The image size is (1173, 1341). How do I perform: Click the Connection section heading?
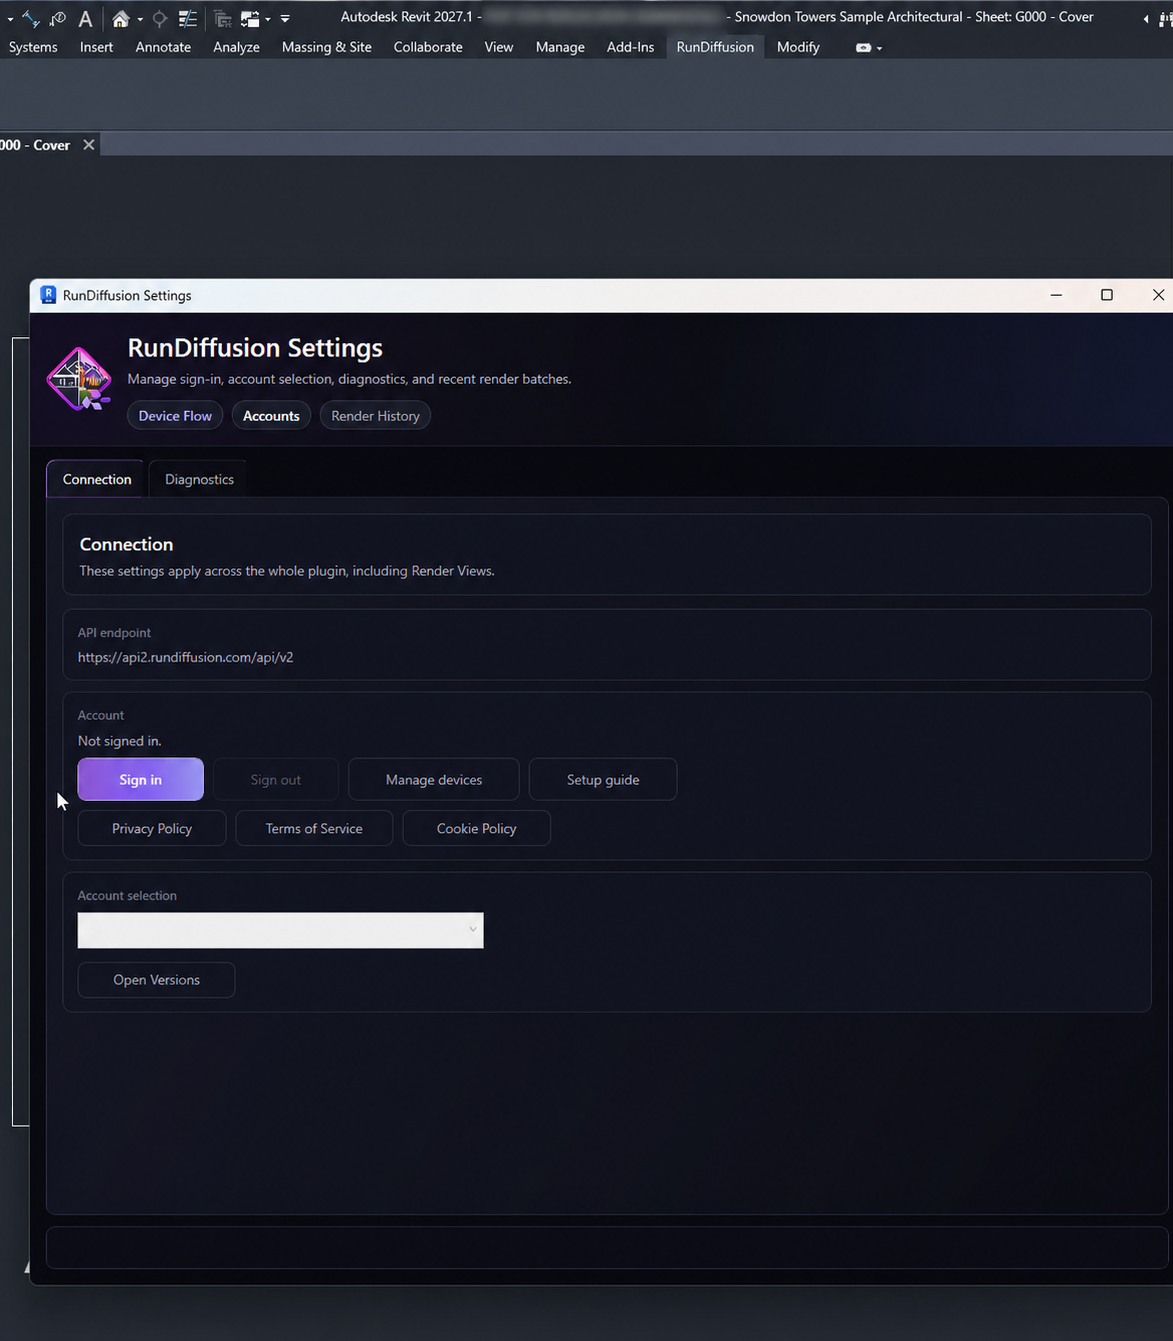click(x=126, y=544)
